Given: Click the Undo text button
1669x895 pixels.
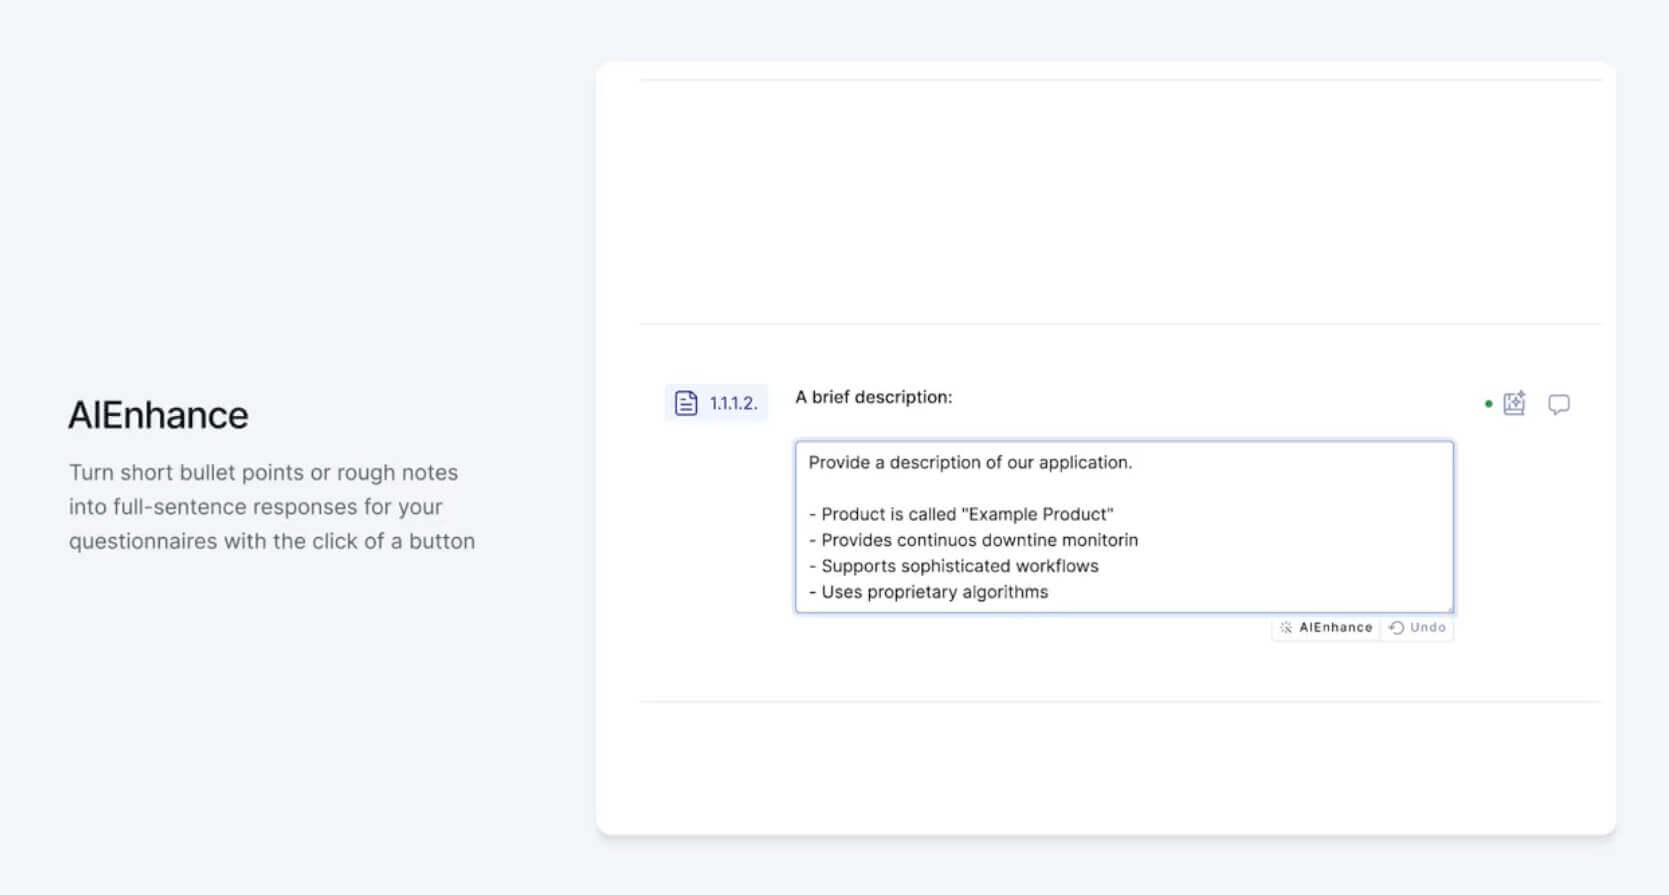Looking at the screenshot, I should pos(1427,628).
